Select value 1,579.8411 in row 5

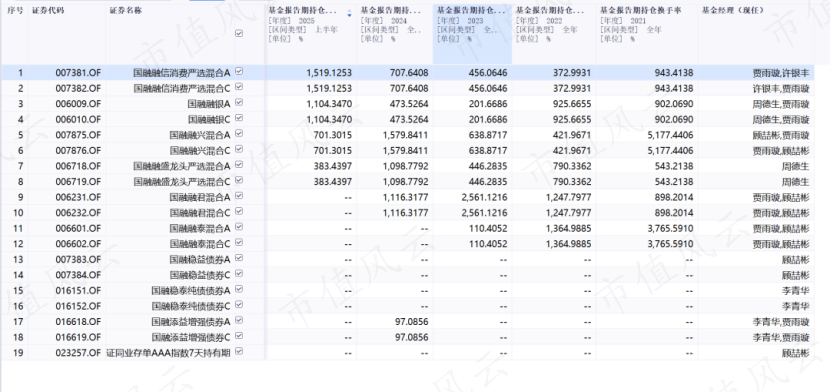[x=405, y=135]
